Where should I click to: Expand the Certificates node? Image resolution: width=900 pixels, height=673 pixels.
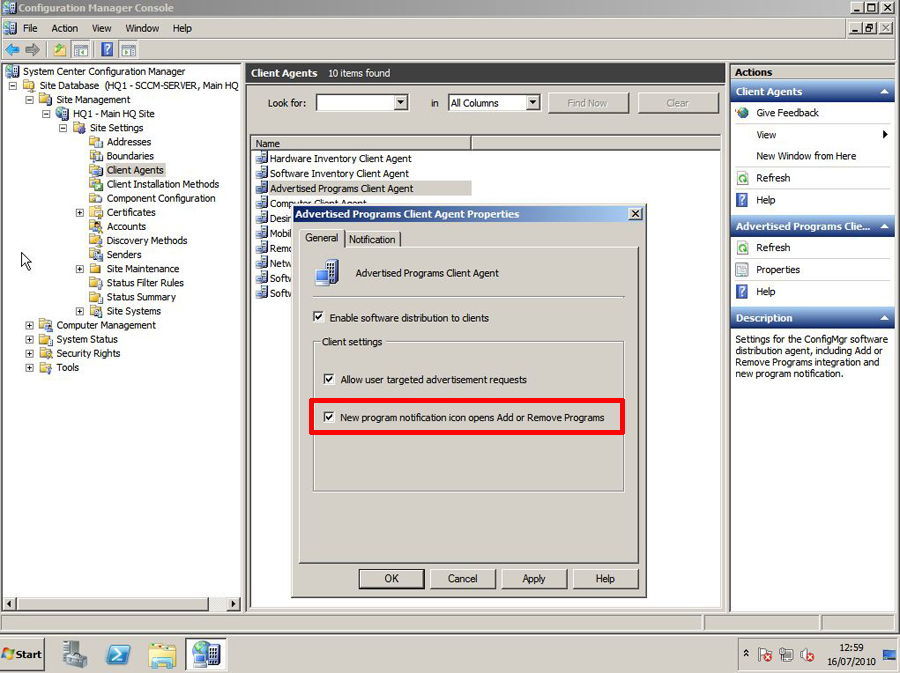80,212
